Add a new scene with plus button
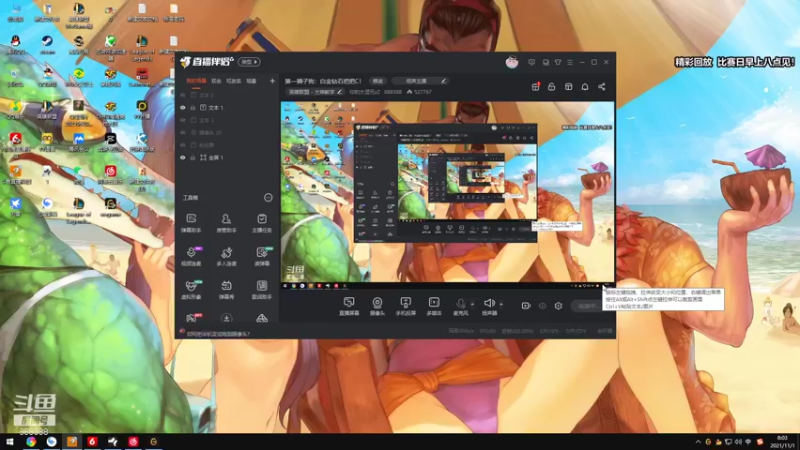The width and height of the screenshot is (800, 450). click(x=272, y=81)
